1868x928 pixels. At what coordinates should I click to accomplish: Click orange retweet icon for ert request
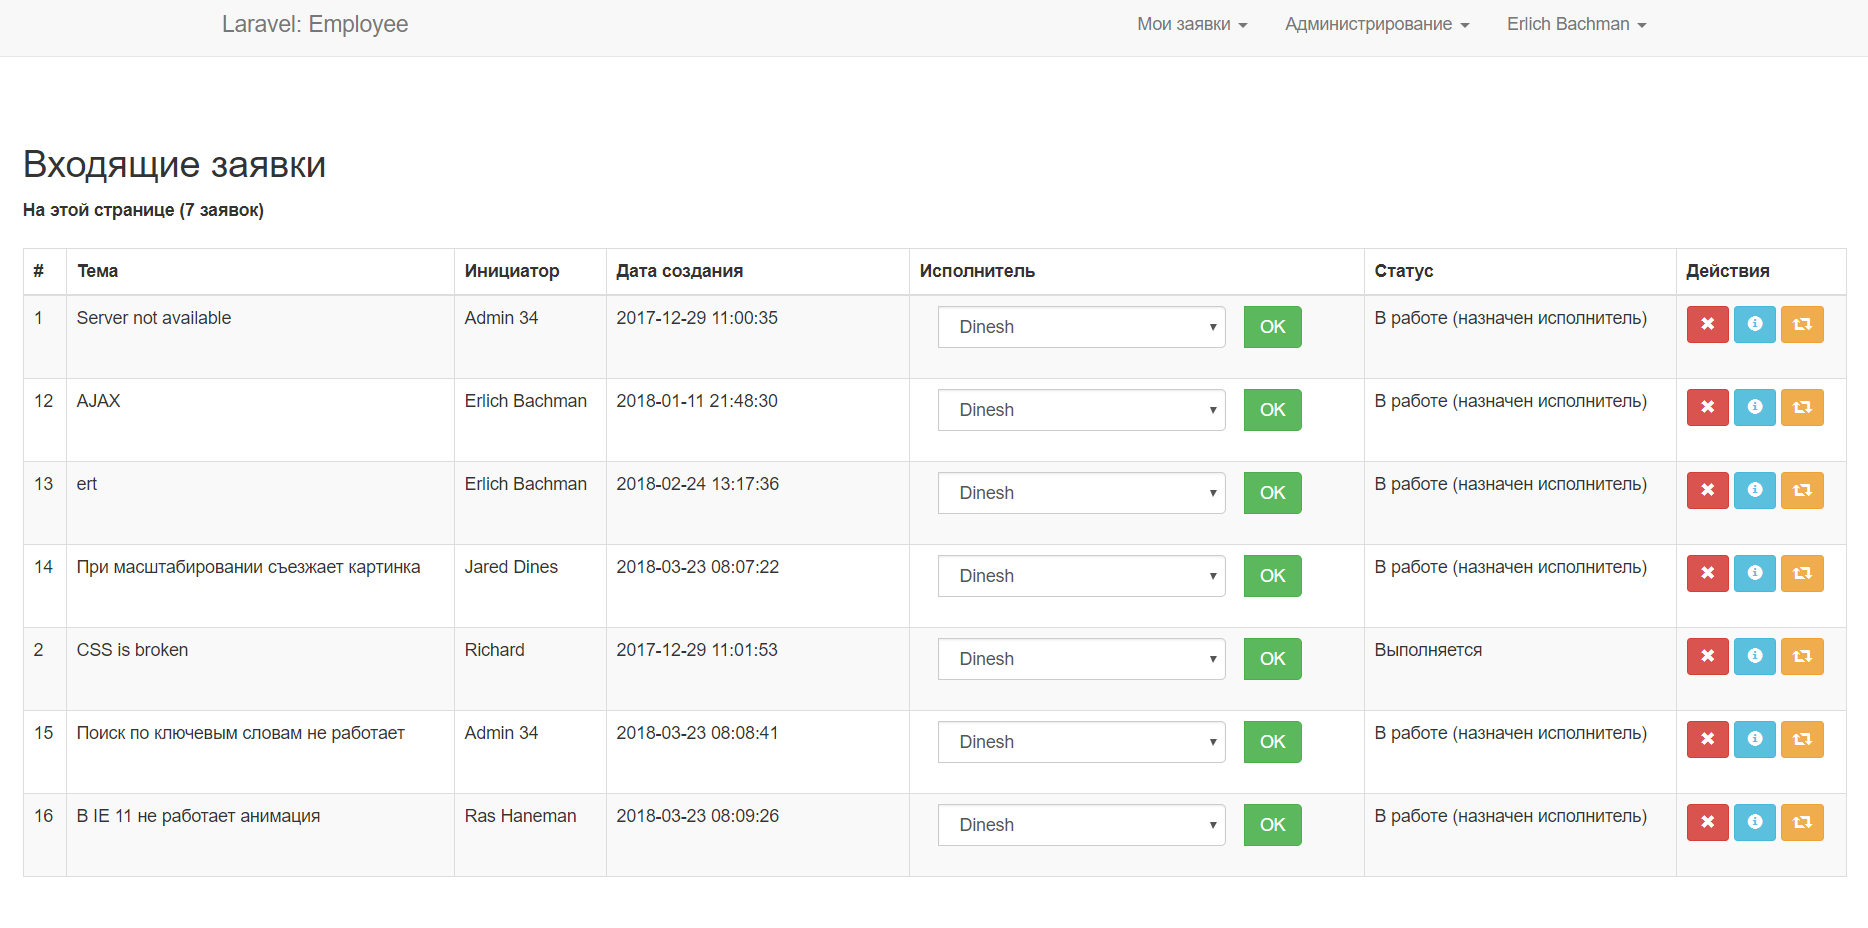click(x=1802, y=491)
